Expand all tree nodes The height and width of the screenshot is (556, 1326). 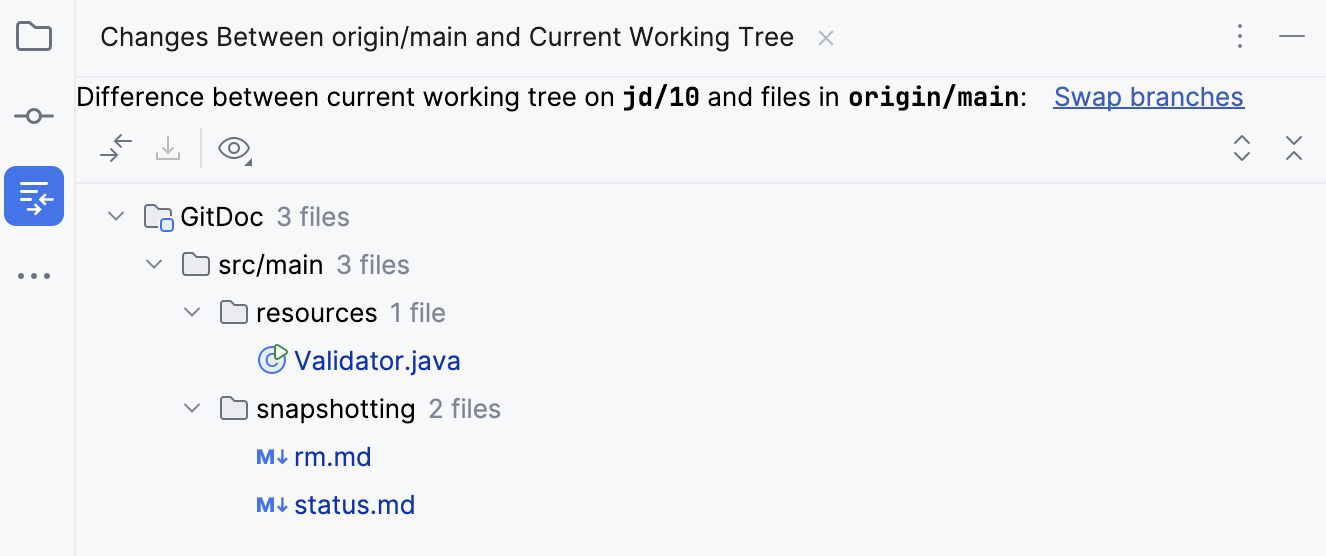[1242, 149]
